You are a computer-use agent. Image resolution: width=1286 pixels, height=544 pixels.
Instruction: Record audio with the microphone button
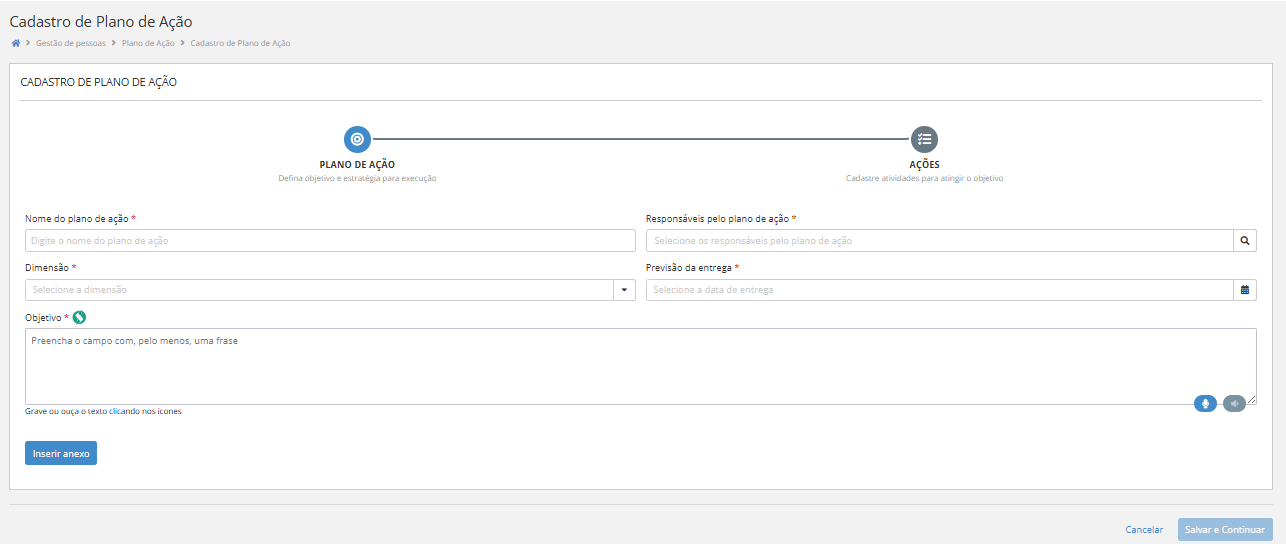click(x=1205, y=404)
